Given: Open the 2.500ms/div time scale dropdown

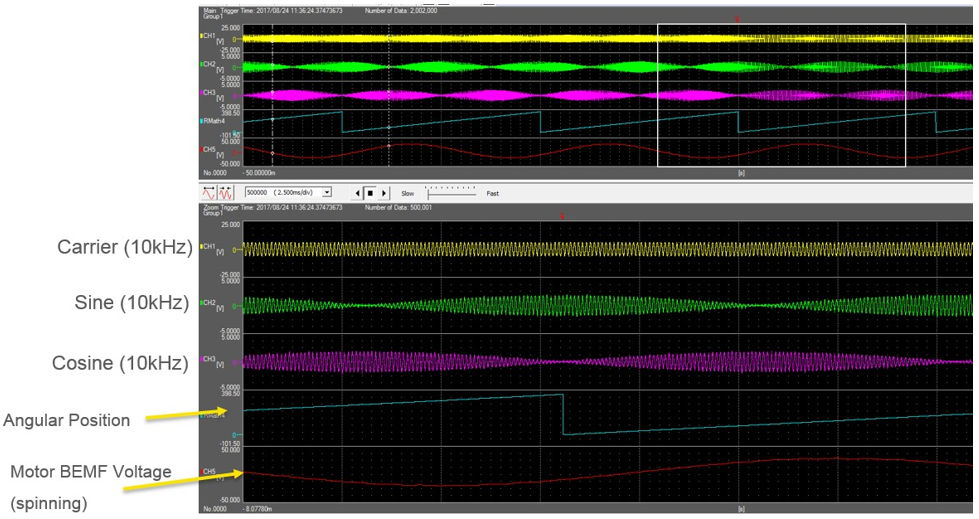Looking at the screenshot, I should coord(326,192).
